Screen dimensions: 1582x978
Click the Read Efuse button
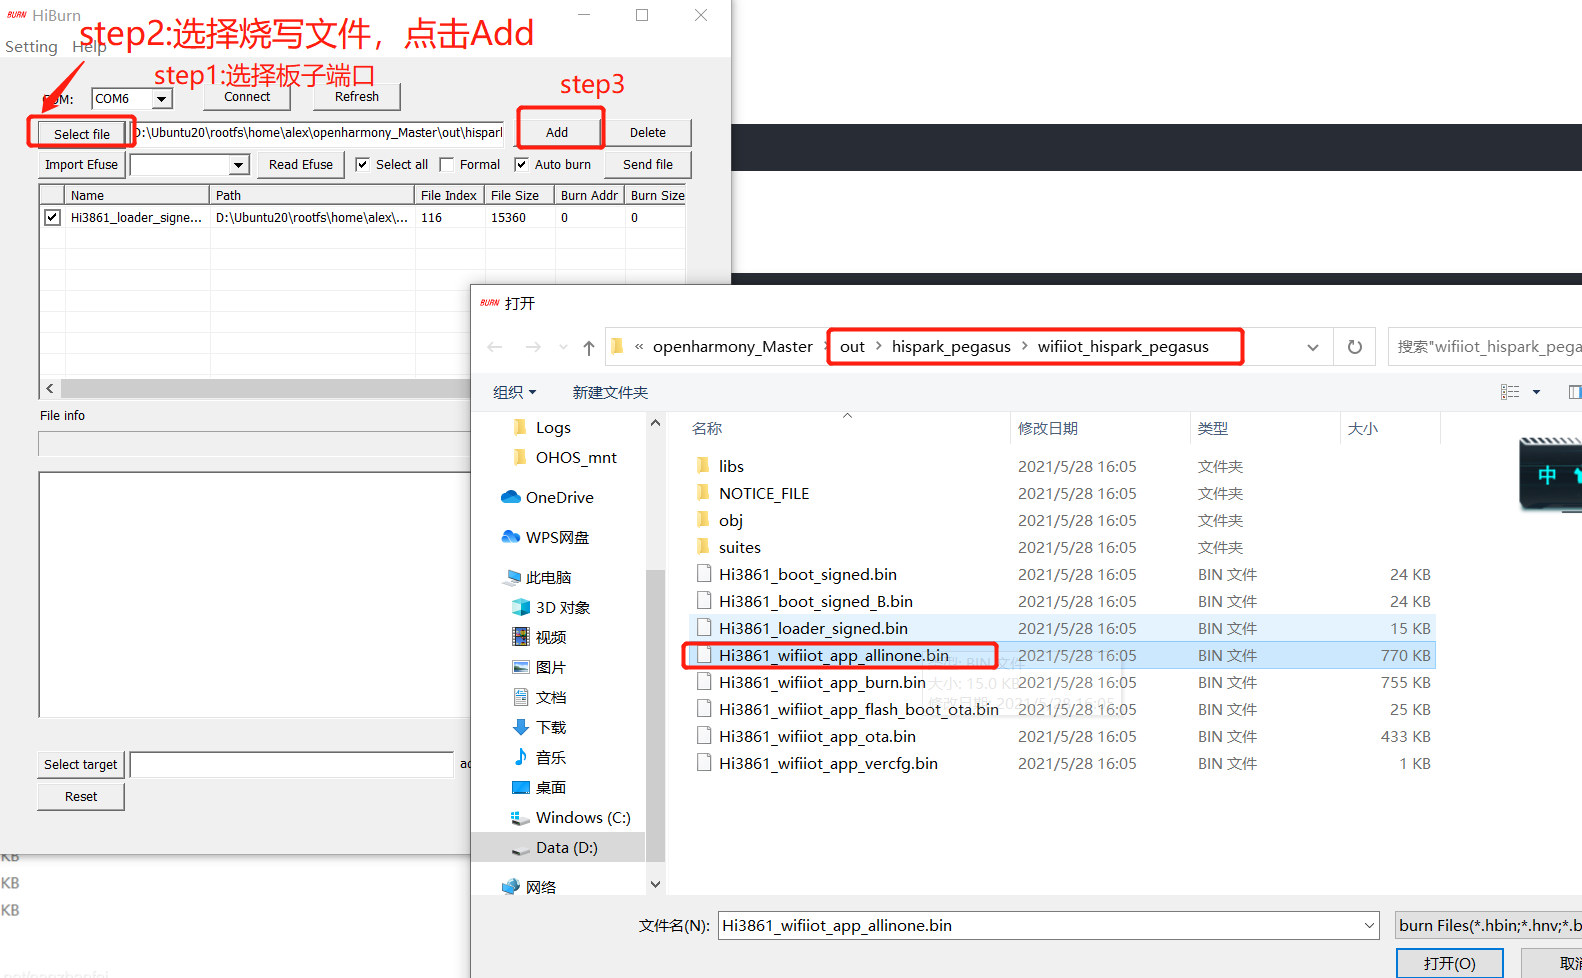coord(301,164)
